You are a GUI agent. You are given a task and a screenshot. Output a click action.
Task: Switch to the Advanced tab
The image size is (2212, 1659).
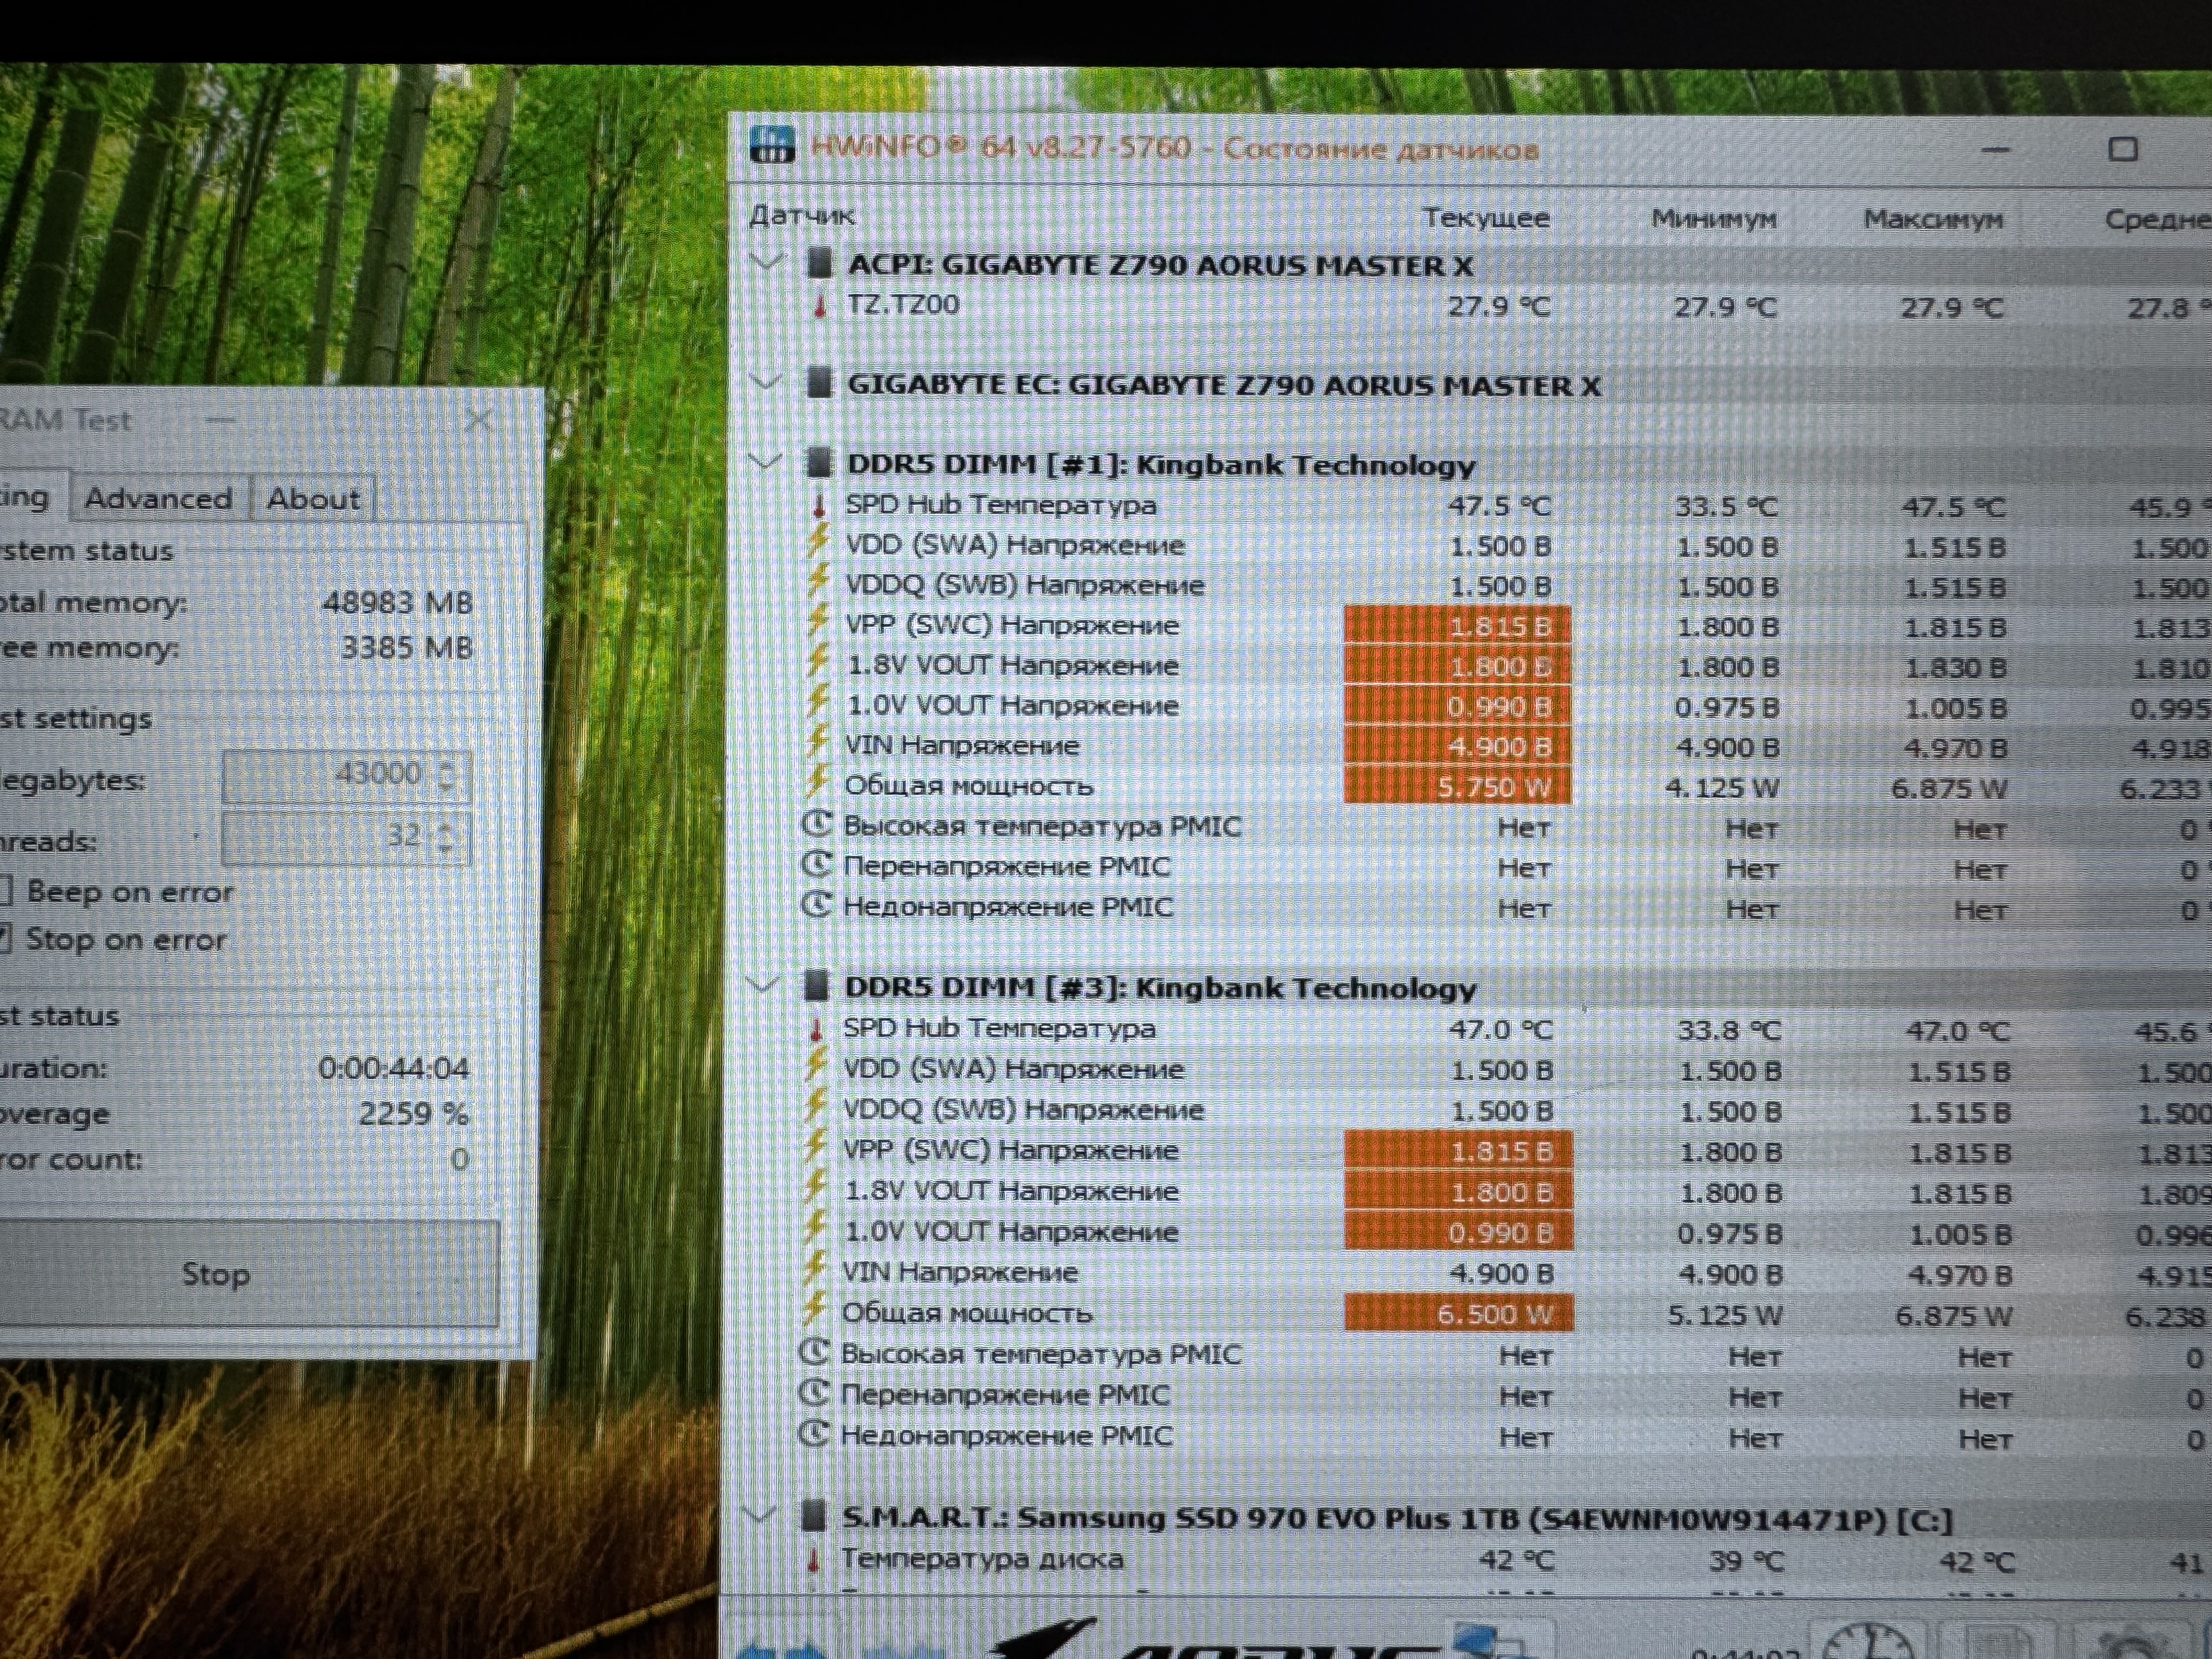pos(158,498)
